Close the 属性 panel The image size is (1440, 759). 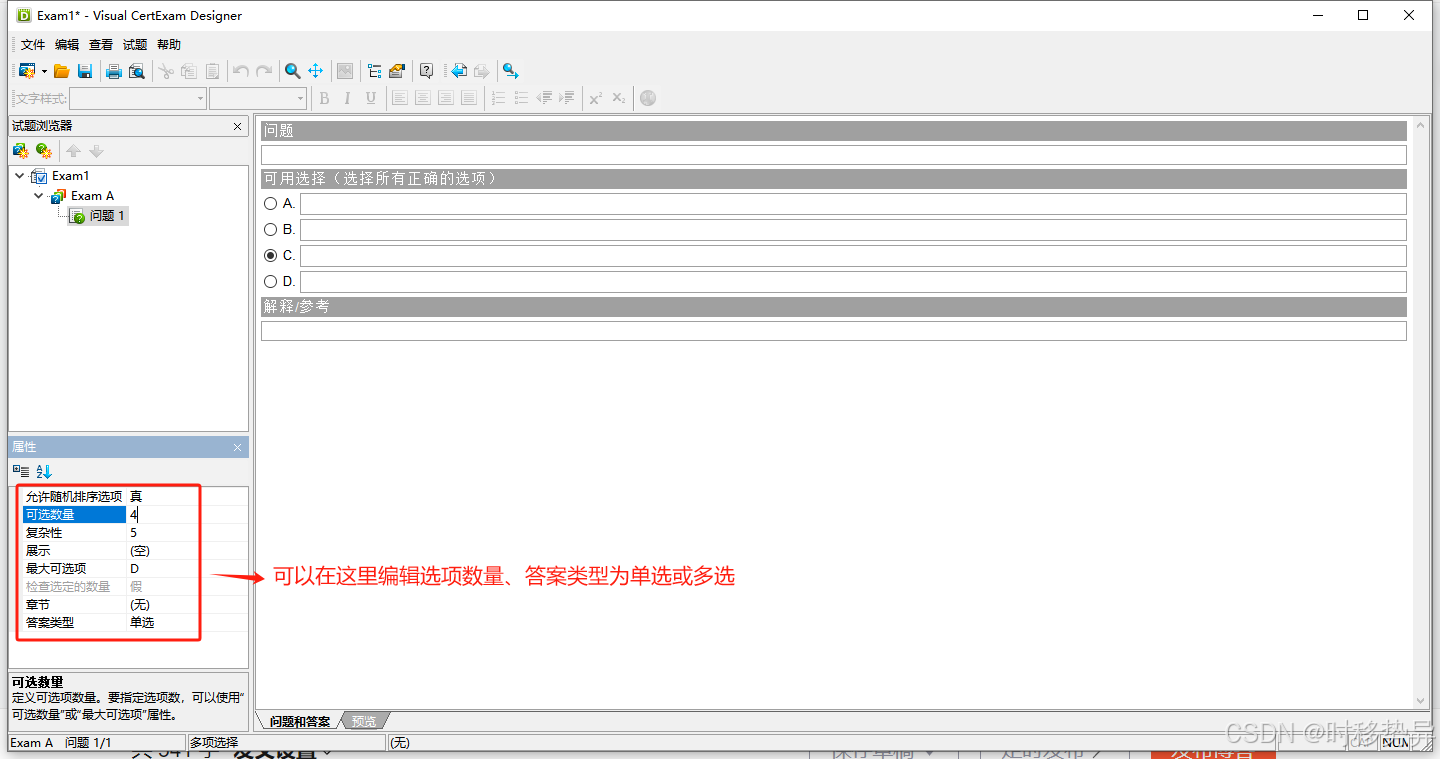pyautogui.click(x=238, y=447)
